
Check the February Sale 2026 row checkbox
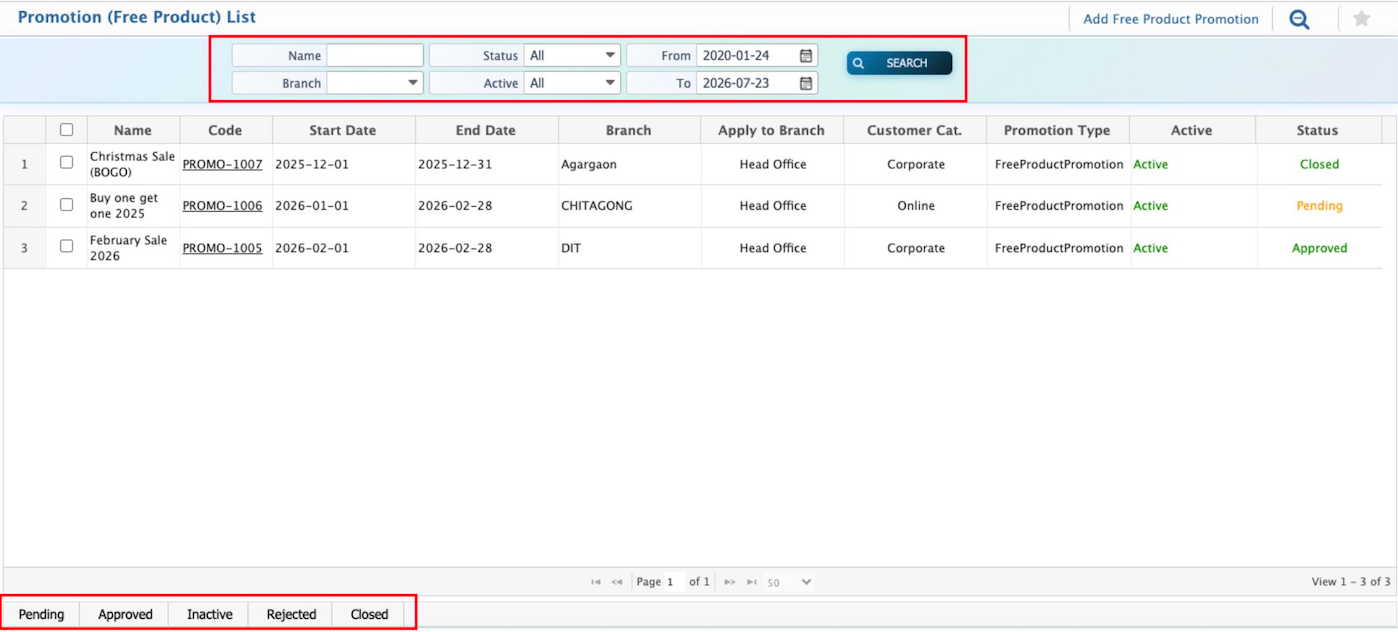click(67, 246)
